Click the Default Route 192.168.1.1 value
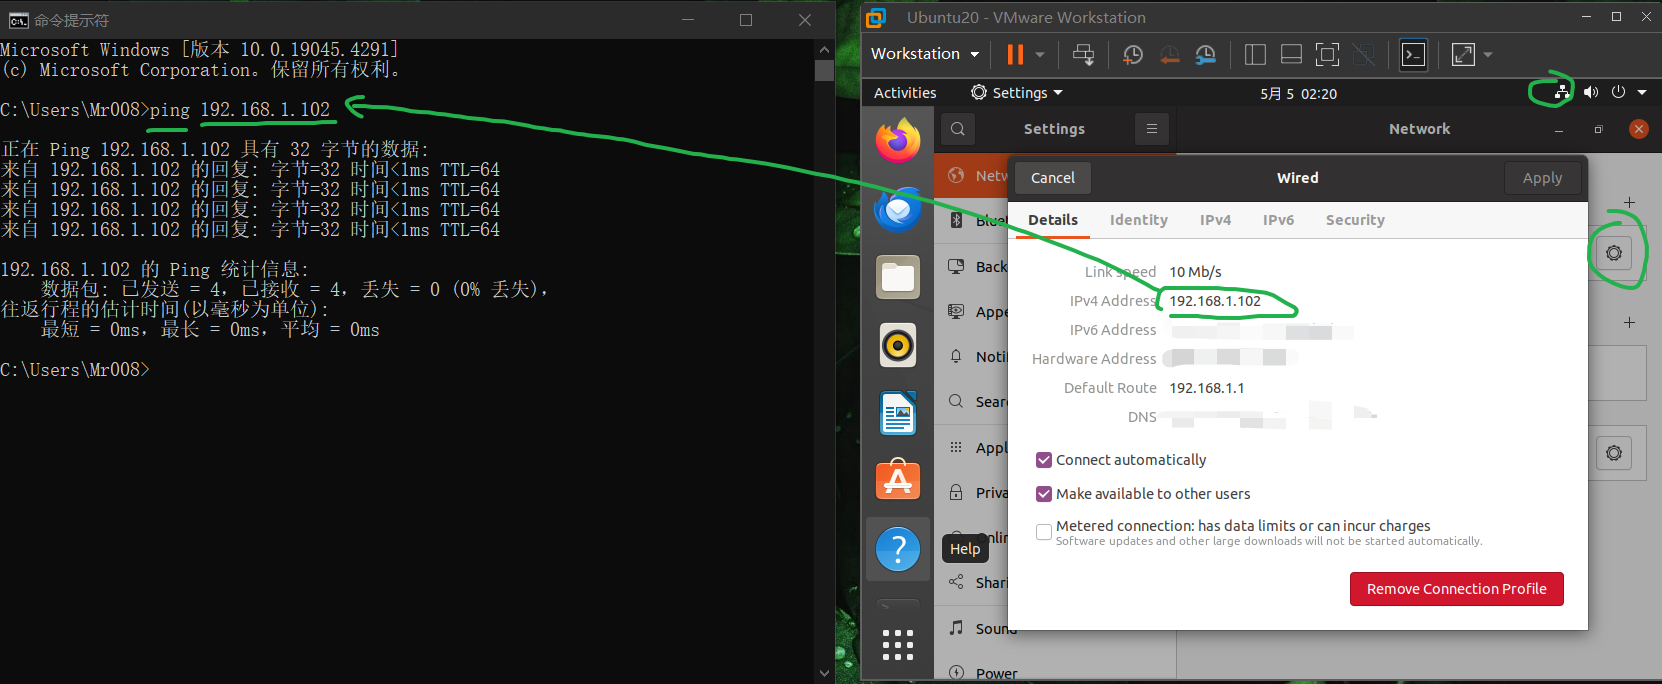This screenshot has width=1662, height=684. pos(1207,388)
